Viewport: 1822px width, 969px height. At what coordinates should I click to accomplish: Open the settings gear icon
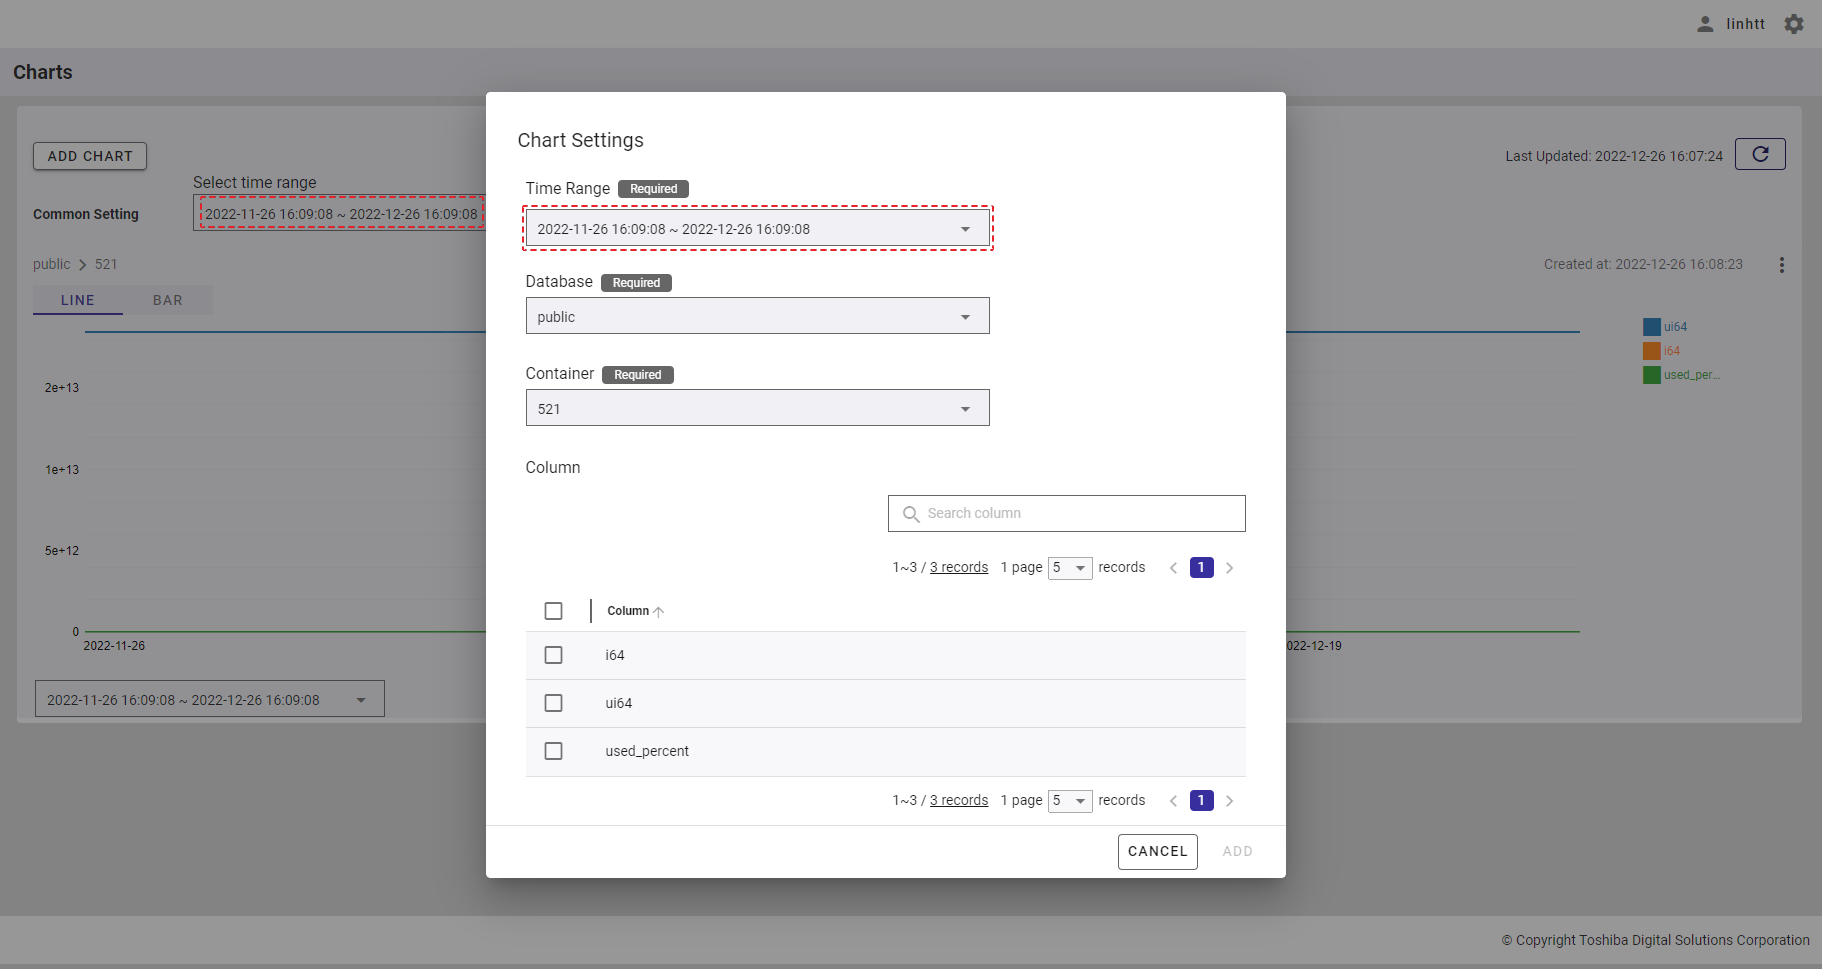pyautogui.click(x=1794, y=24)
